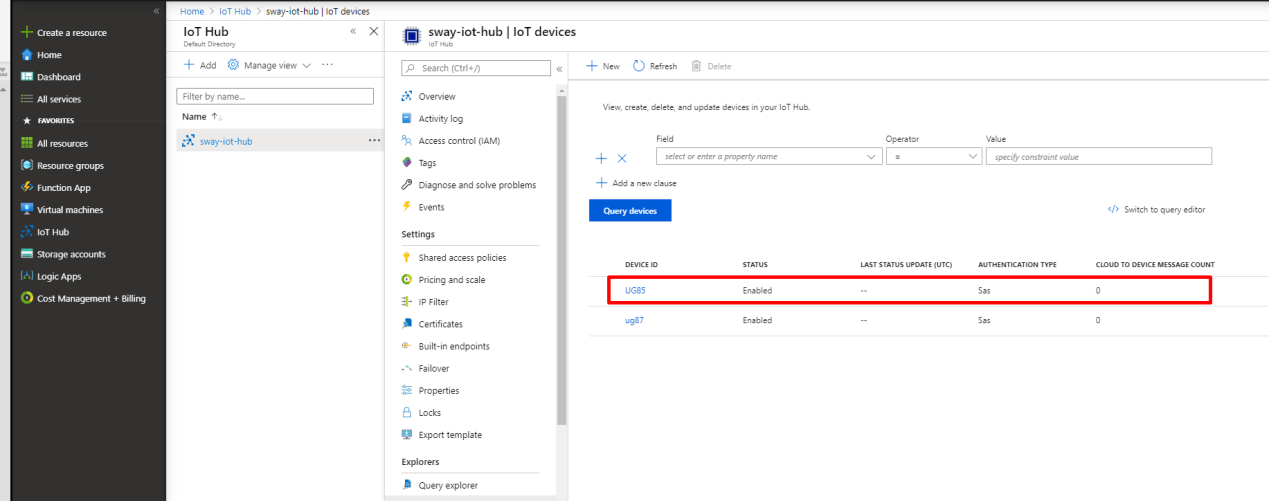Image resolution: width=1269 pixels, height=501 pixels.
Task: Add a filter clause with the plus icon
Action: pyautogui.click(x=601, y=158)
